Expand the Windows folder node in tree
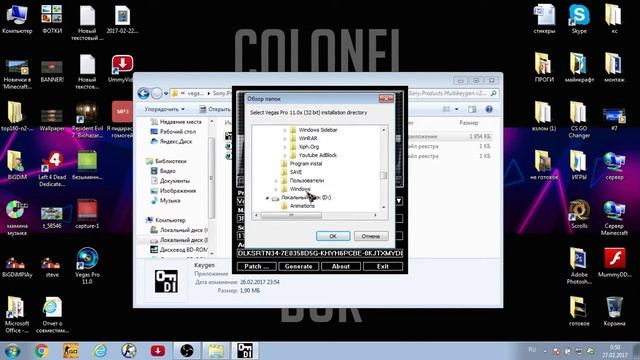Image resolution: width=640 pixels, height=360 pixels. click(x=276, y=189)
